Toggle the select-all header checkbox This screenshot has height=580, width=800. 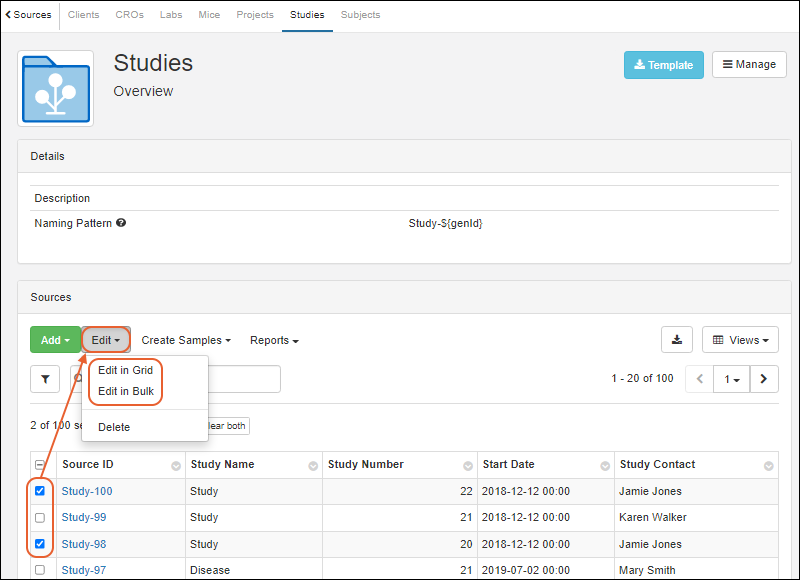click(x=40, y=465)
